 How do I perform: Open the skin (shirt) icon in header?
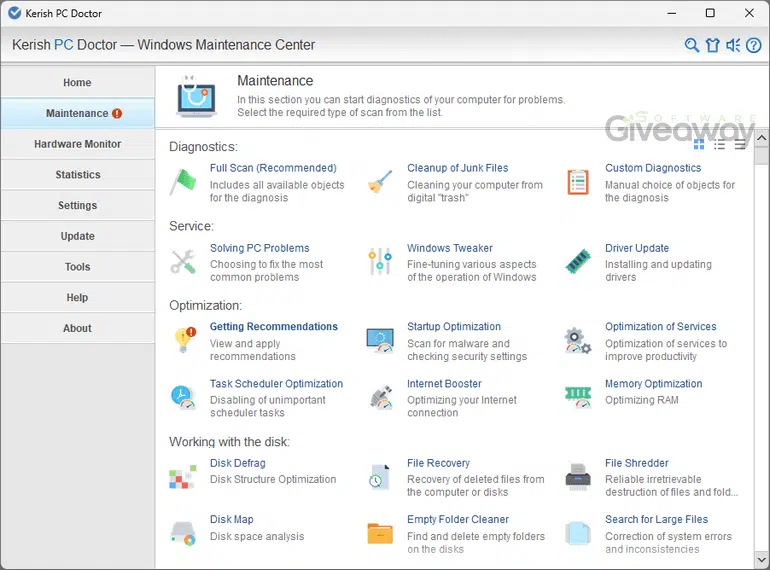[713, 45]
